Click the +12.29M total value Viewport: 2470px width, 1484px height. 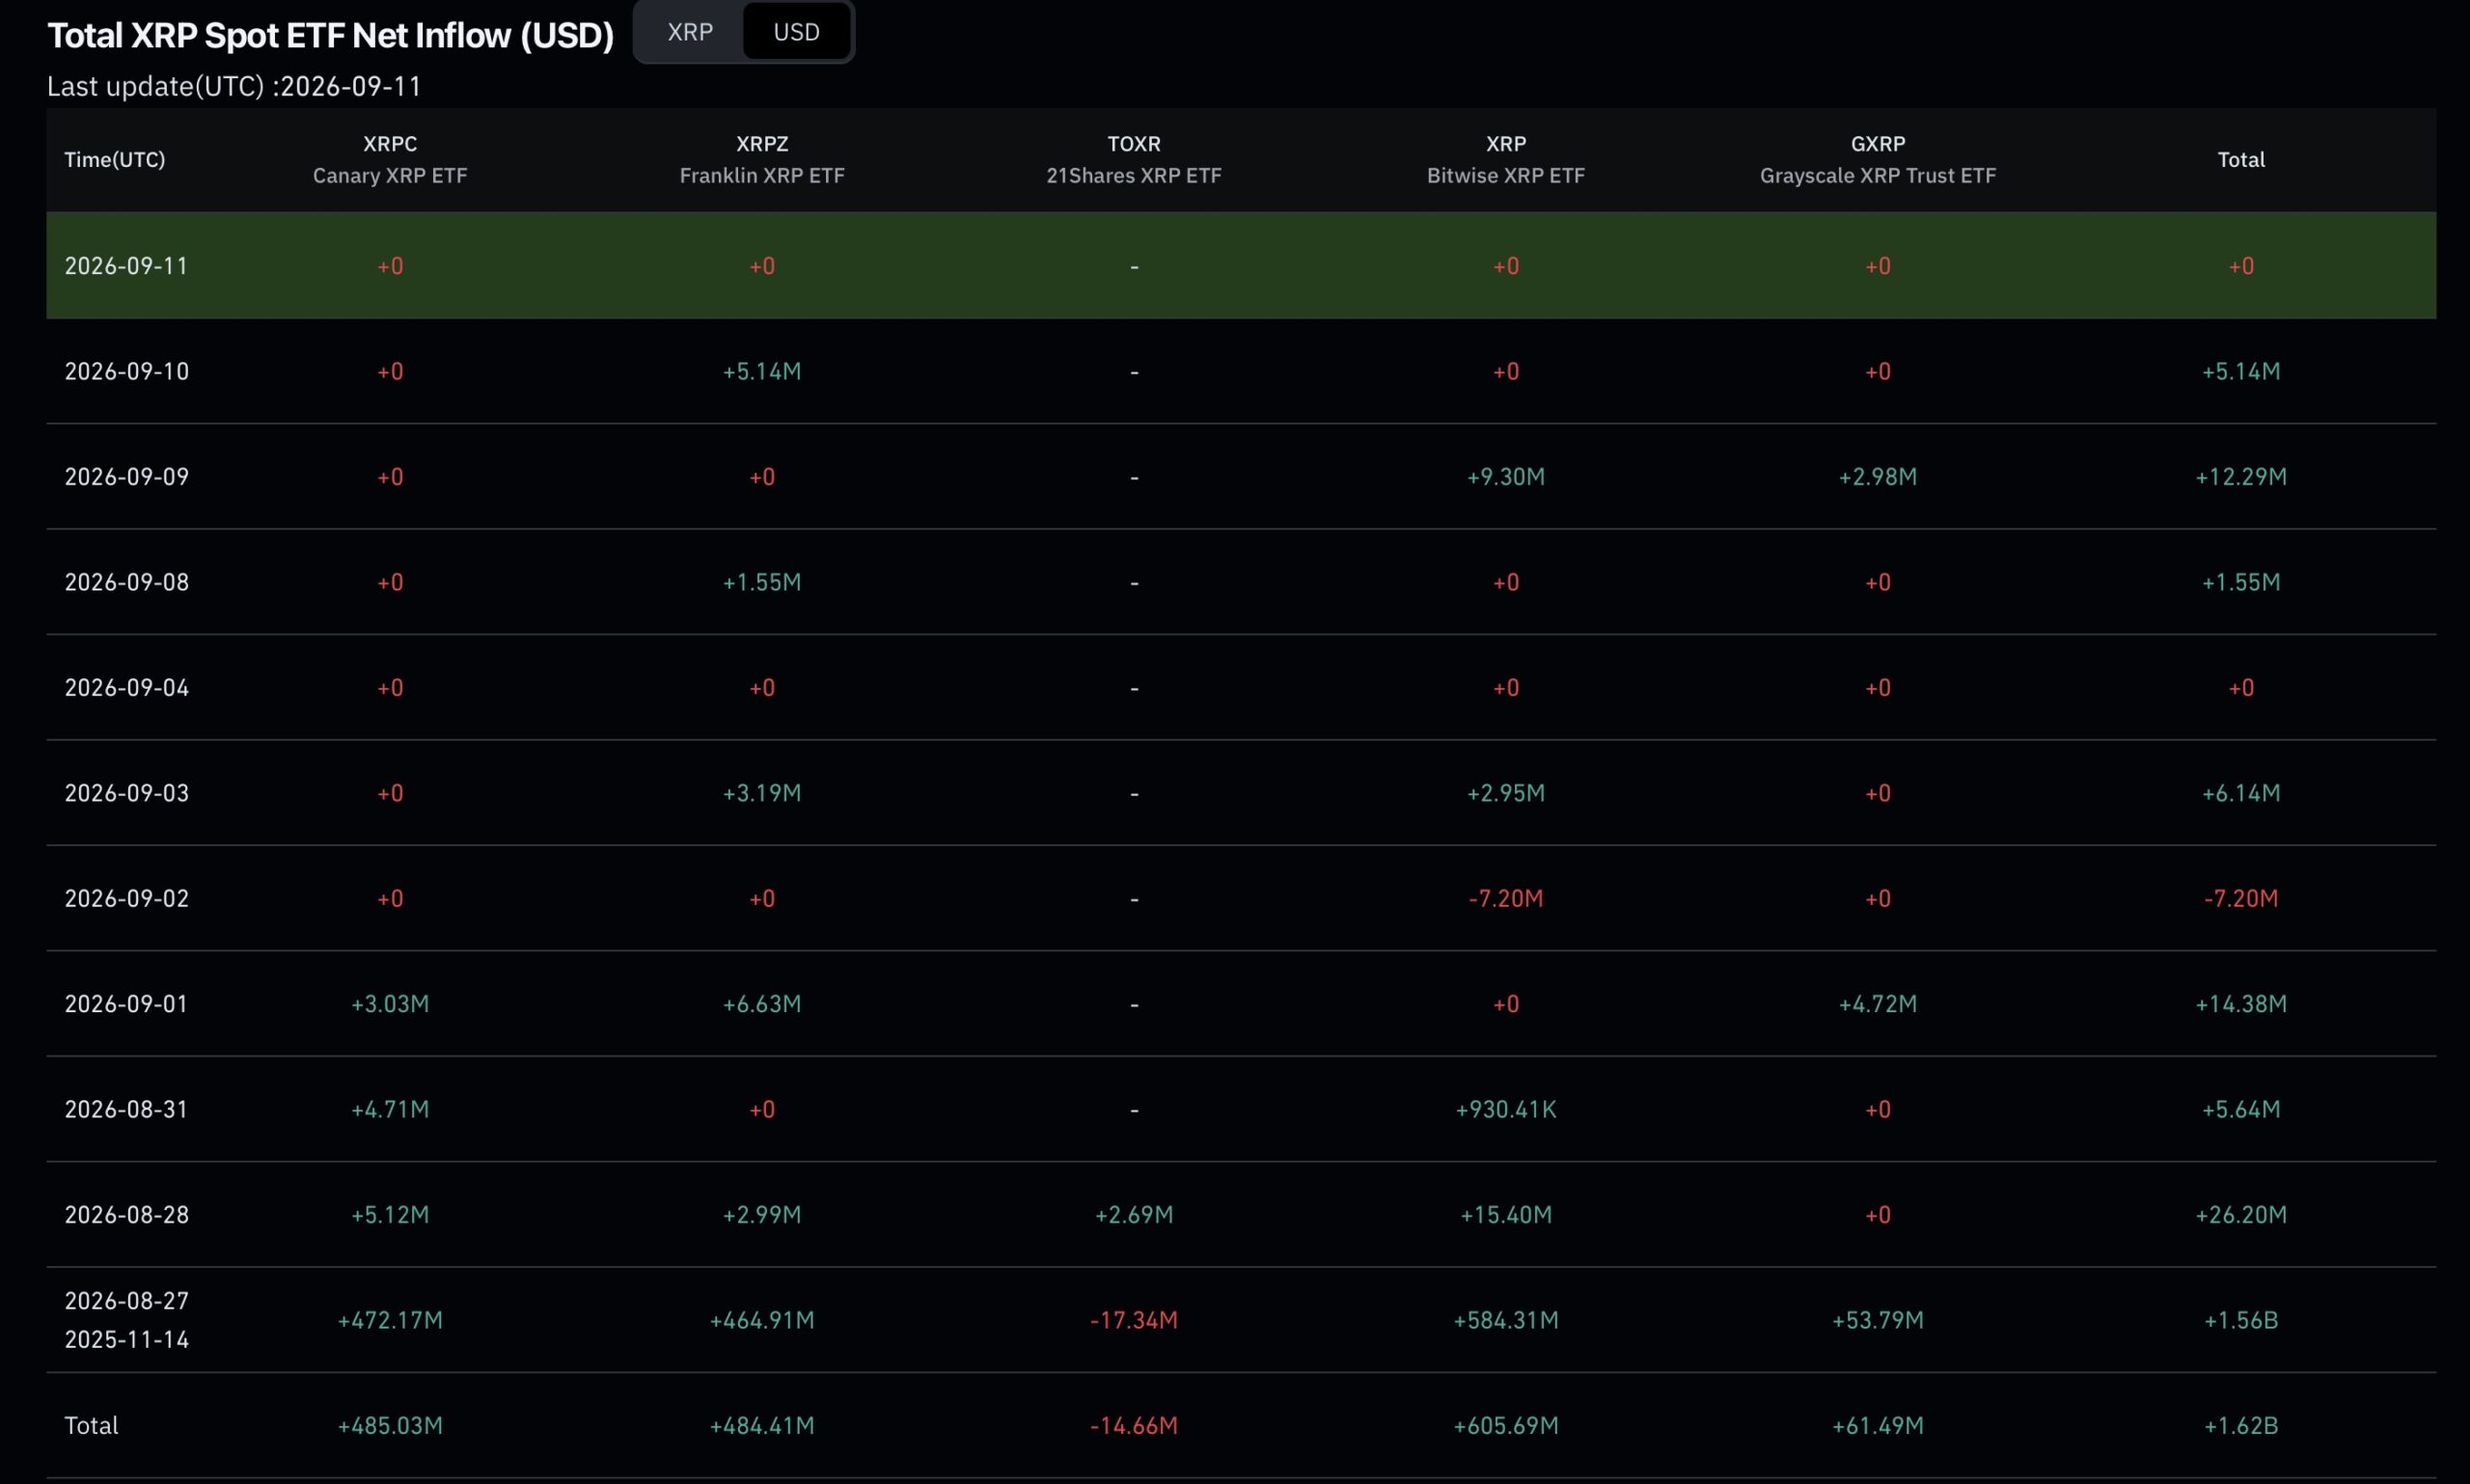click(2241, 476)
